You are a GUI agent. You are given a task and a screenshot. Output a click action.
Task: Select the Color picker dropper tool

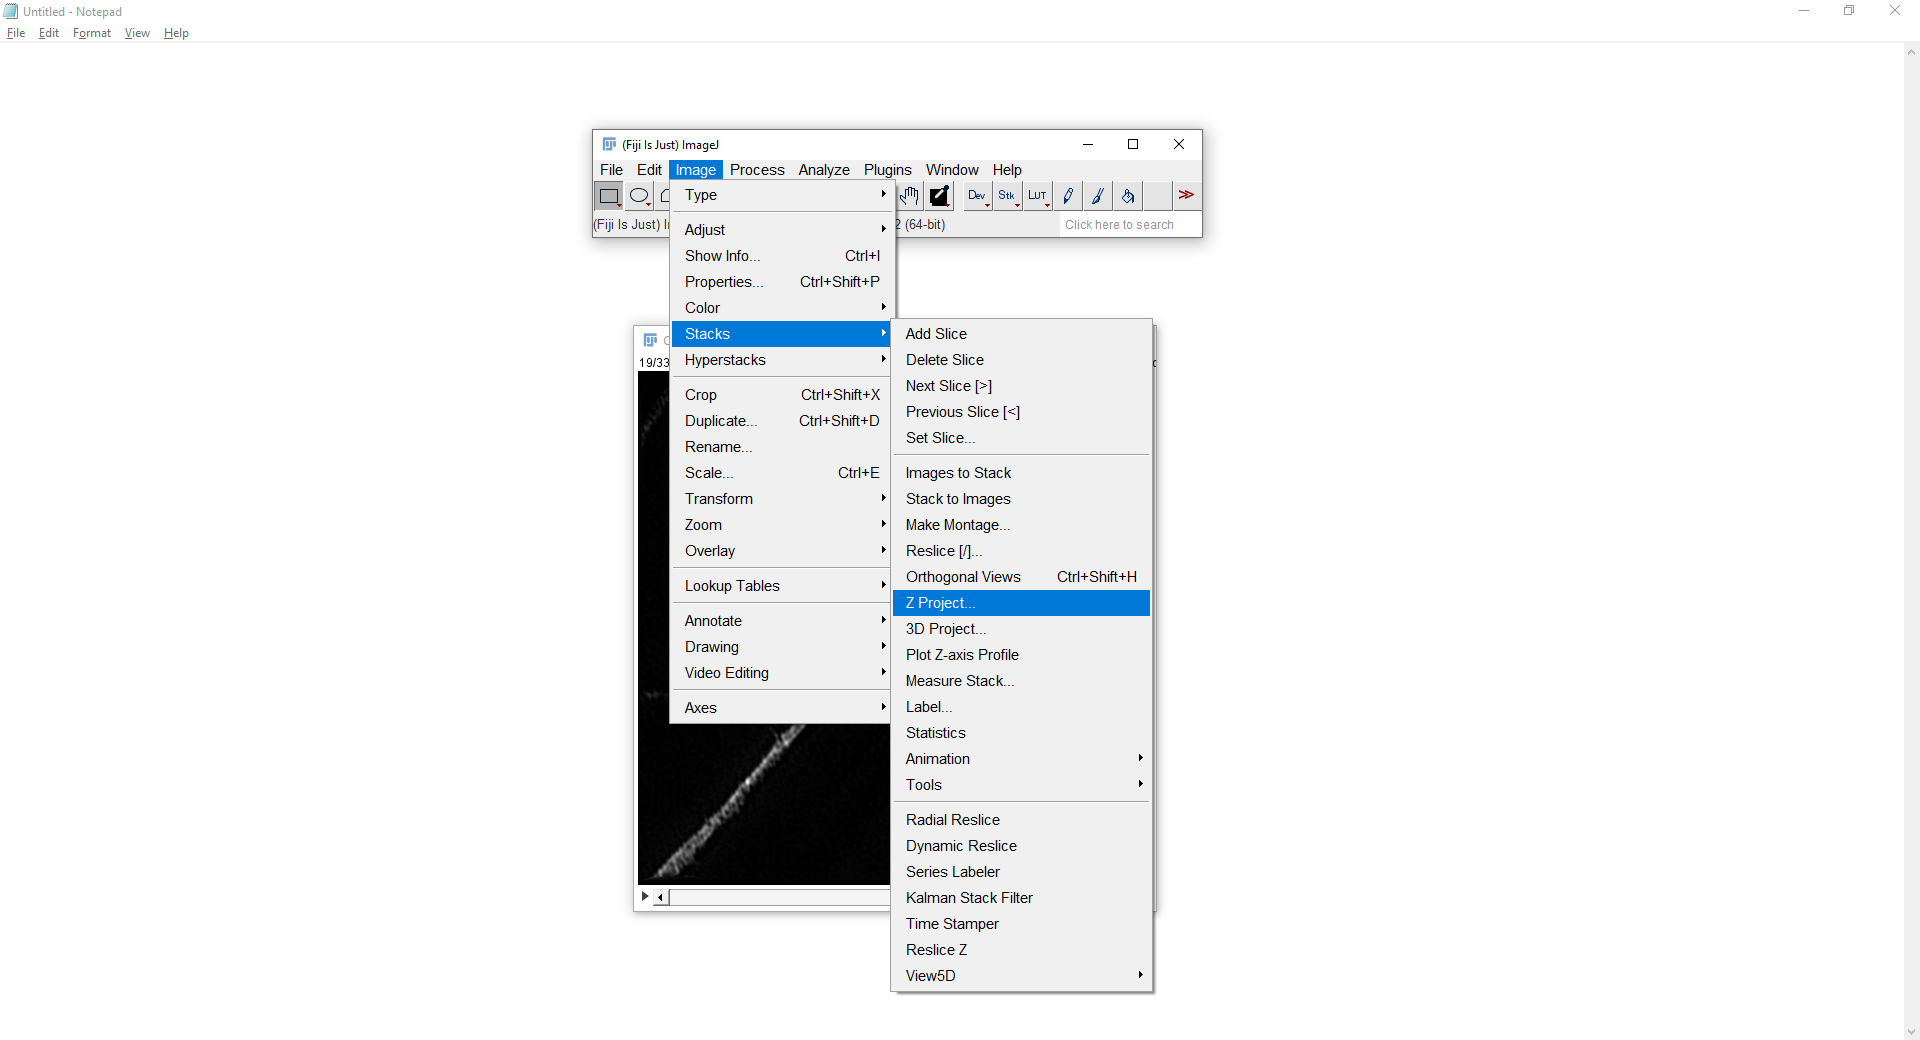coord(939,196)
